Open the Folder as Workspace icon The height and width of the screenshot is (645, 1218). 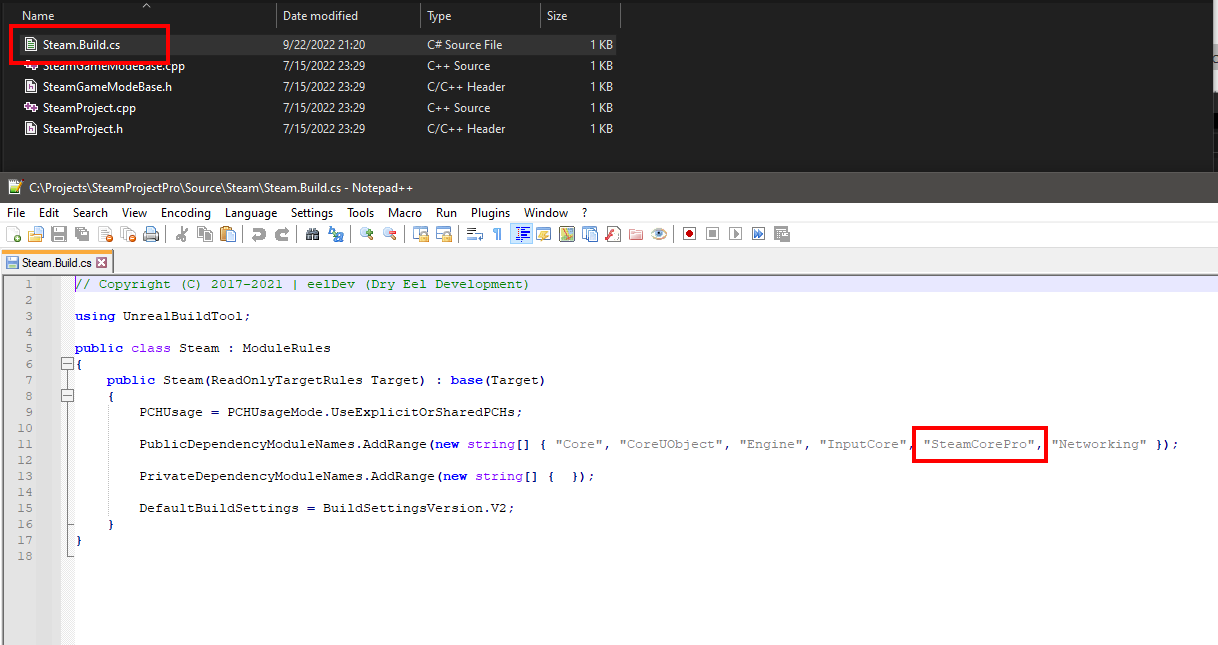coord(636,234)
